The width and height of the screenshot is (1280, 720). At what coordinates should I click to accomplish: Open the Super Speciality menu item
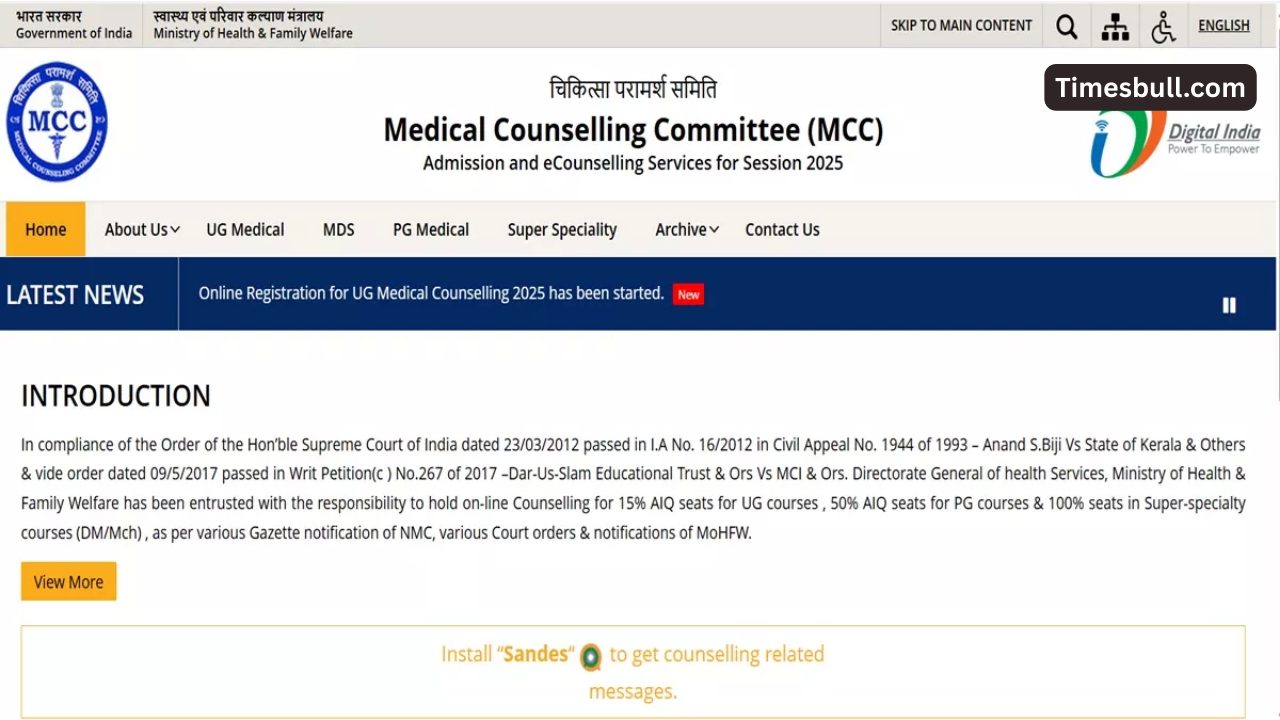point(562,229)
